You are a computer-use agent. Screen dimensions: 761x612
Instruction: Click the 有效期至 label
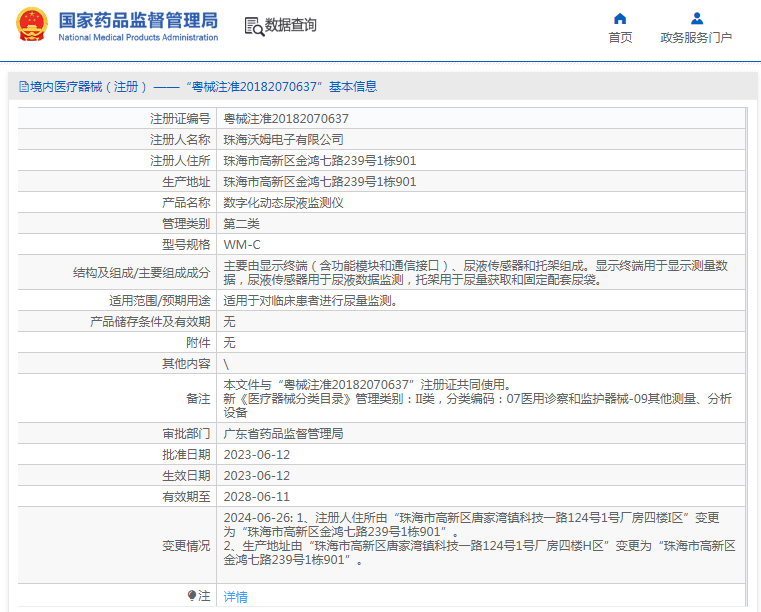click(x=186, y=497)
